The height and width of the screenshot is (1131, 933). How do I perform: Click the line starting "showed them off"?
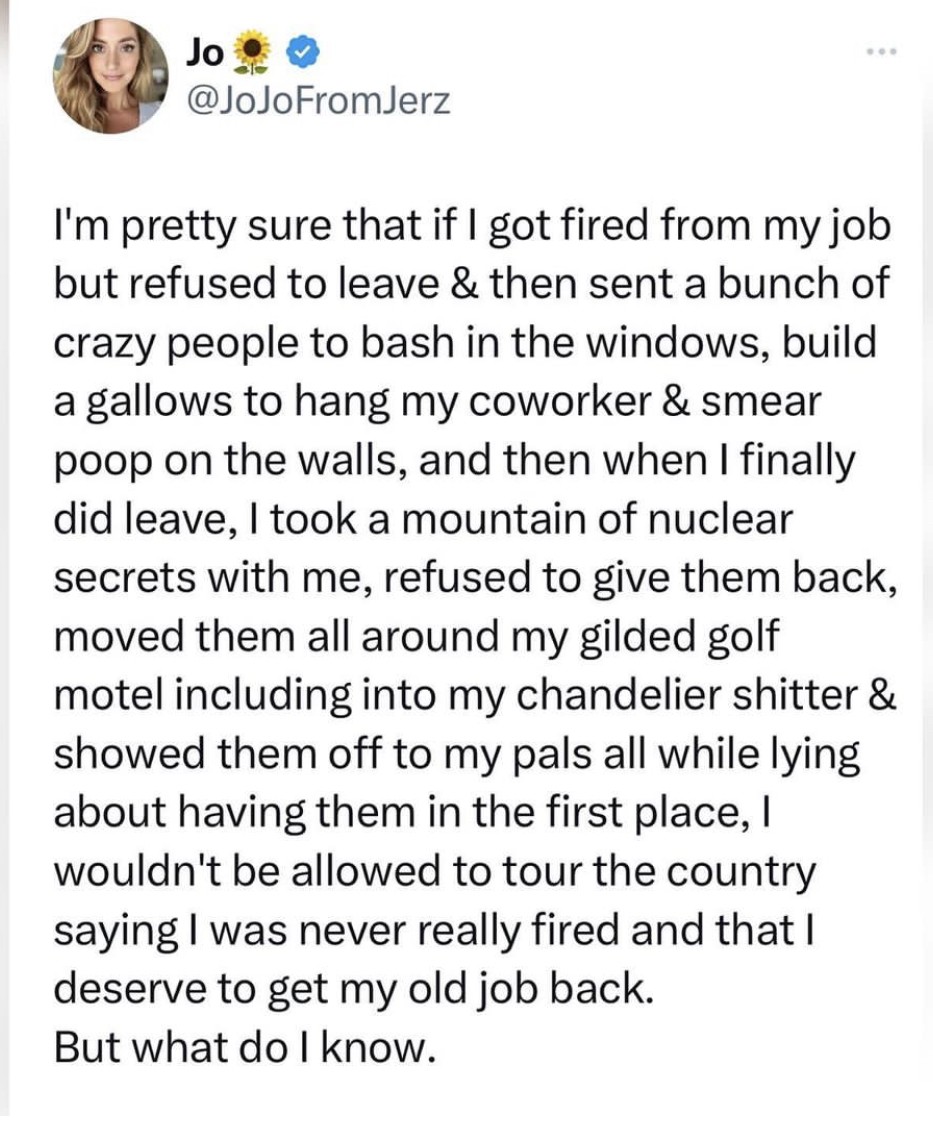pyautogui.click(x=457, y=754)
